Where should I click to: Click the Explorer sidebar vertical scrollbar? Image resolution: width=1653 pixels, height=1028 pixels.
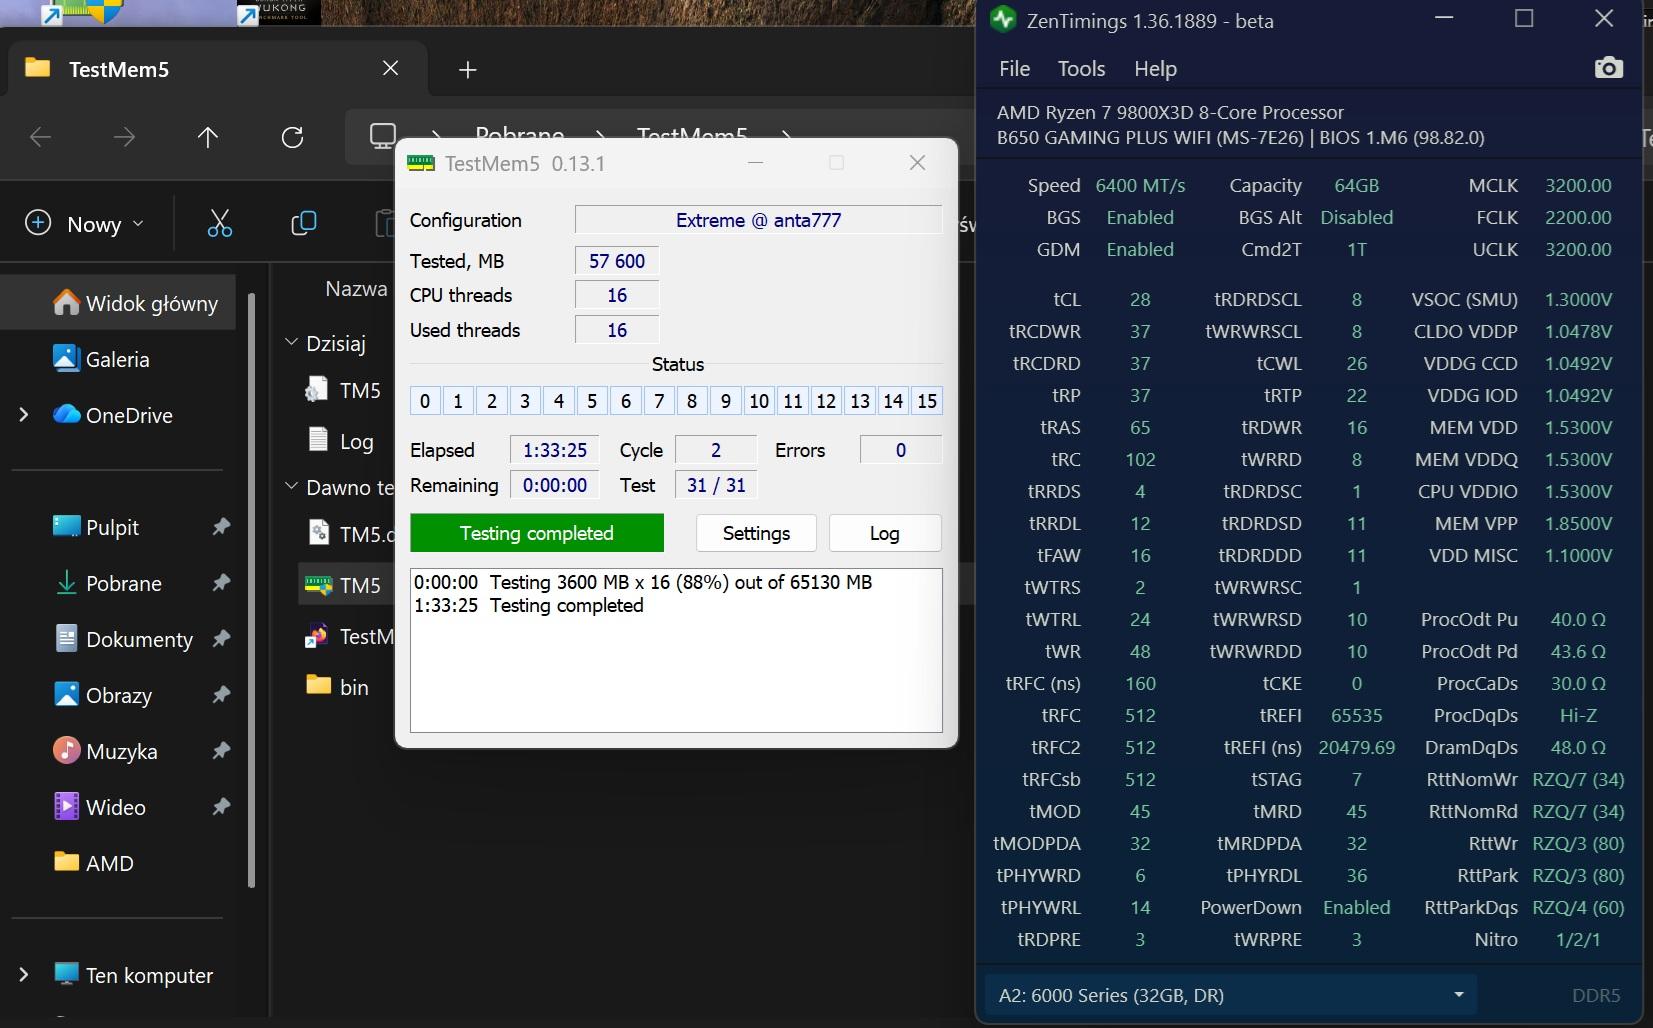tap(252, 590)
